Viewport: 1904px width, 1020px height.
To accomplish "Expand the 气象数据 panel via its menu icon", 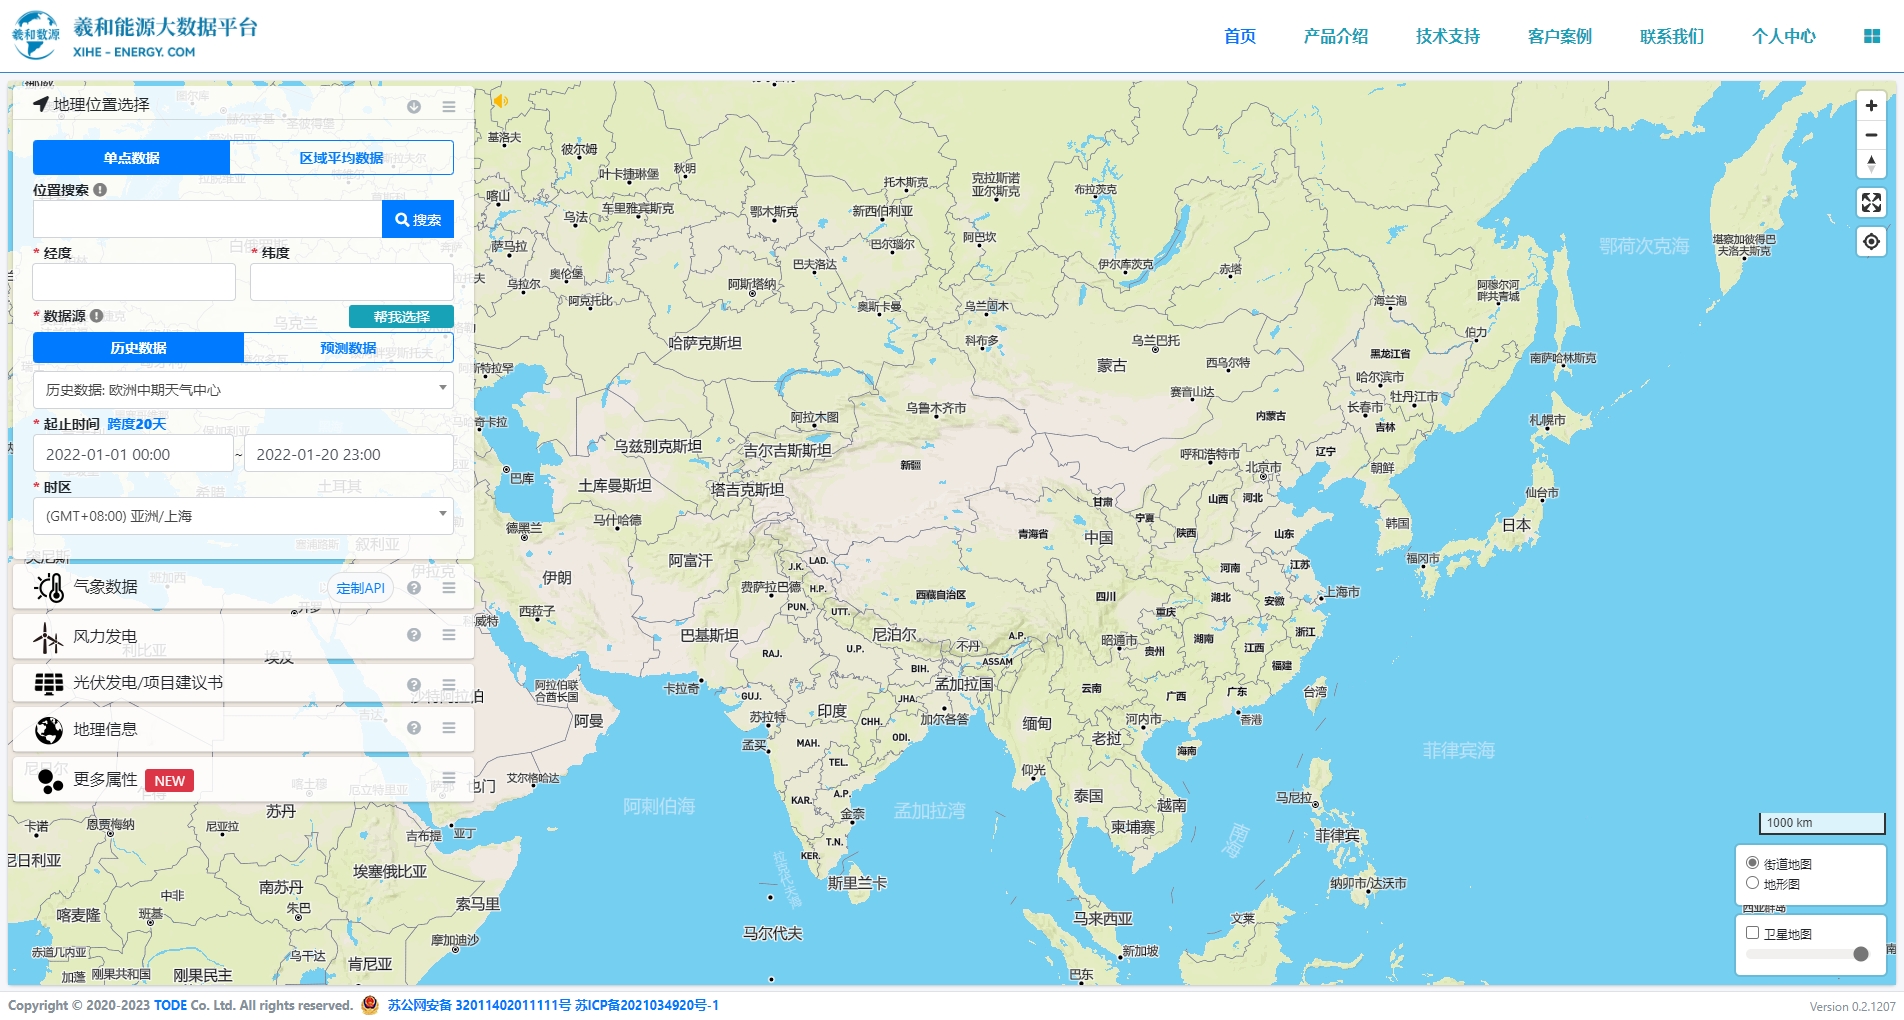I will pos(449,588).
